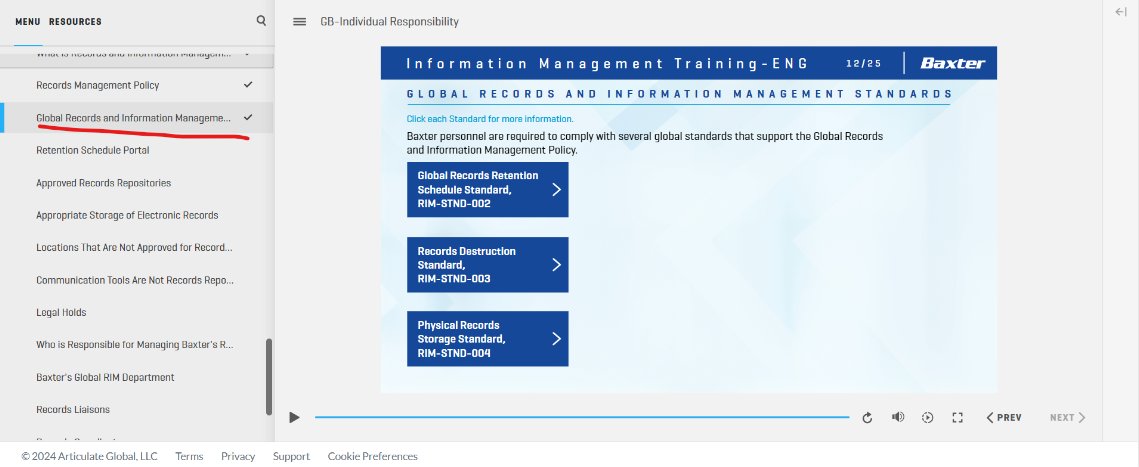Click the chevron on Global Records Retention Schedule
The width and height of the screenshot is (1139, 467).
pyautogui.click(x=556, y=190)
